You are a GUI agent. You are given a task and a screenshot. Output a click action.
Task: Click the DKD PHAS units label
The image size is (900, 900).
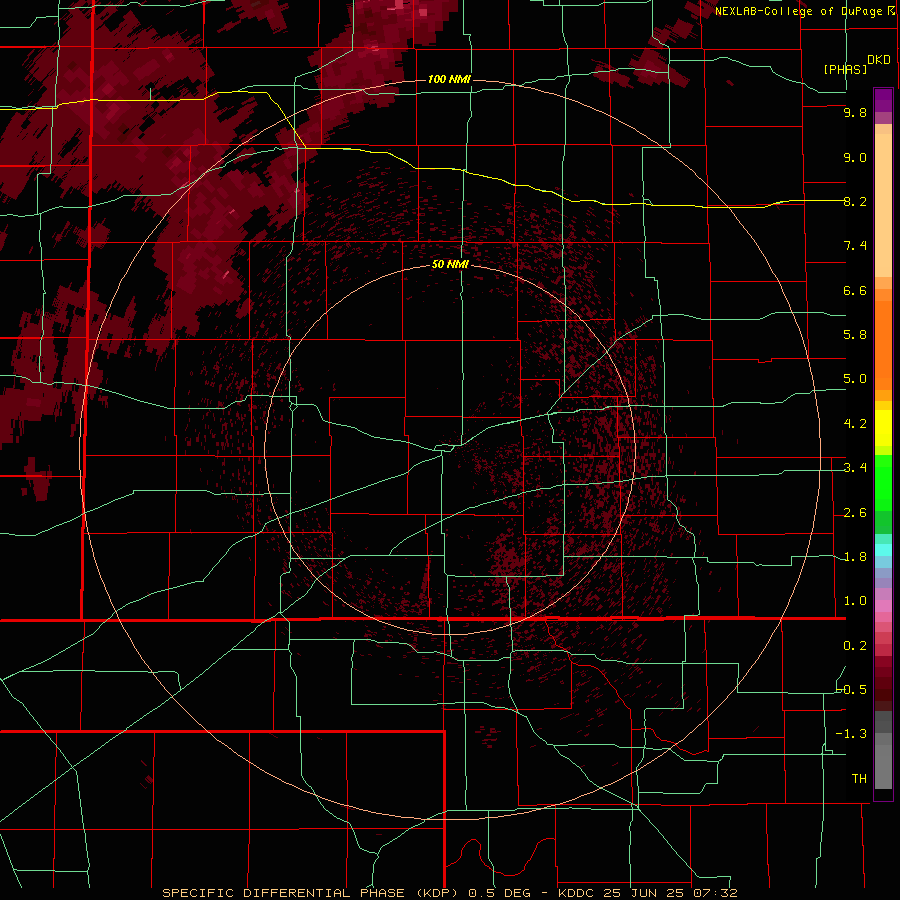click(857, 64)
